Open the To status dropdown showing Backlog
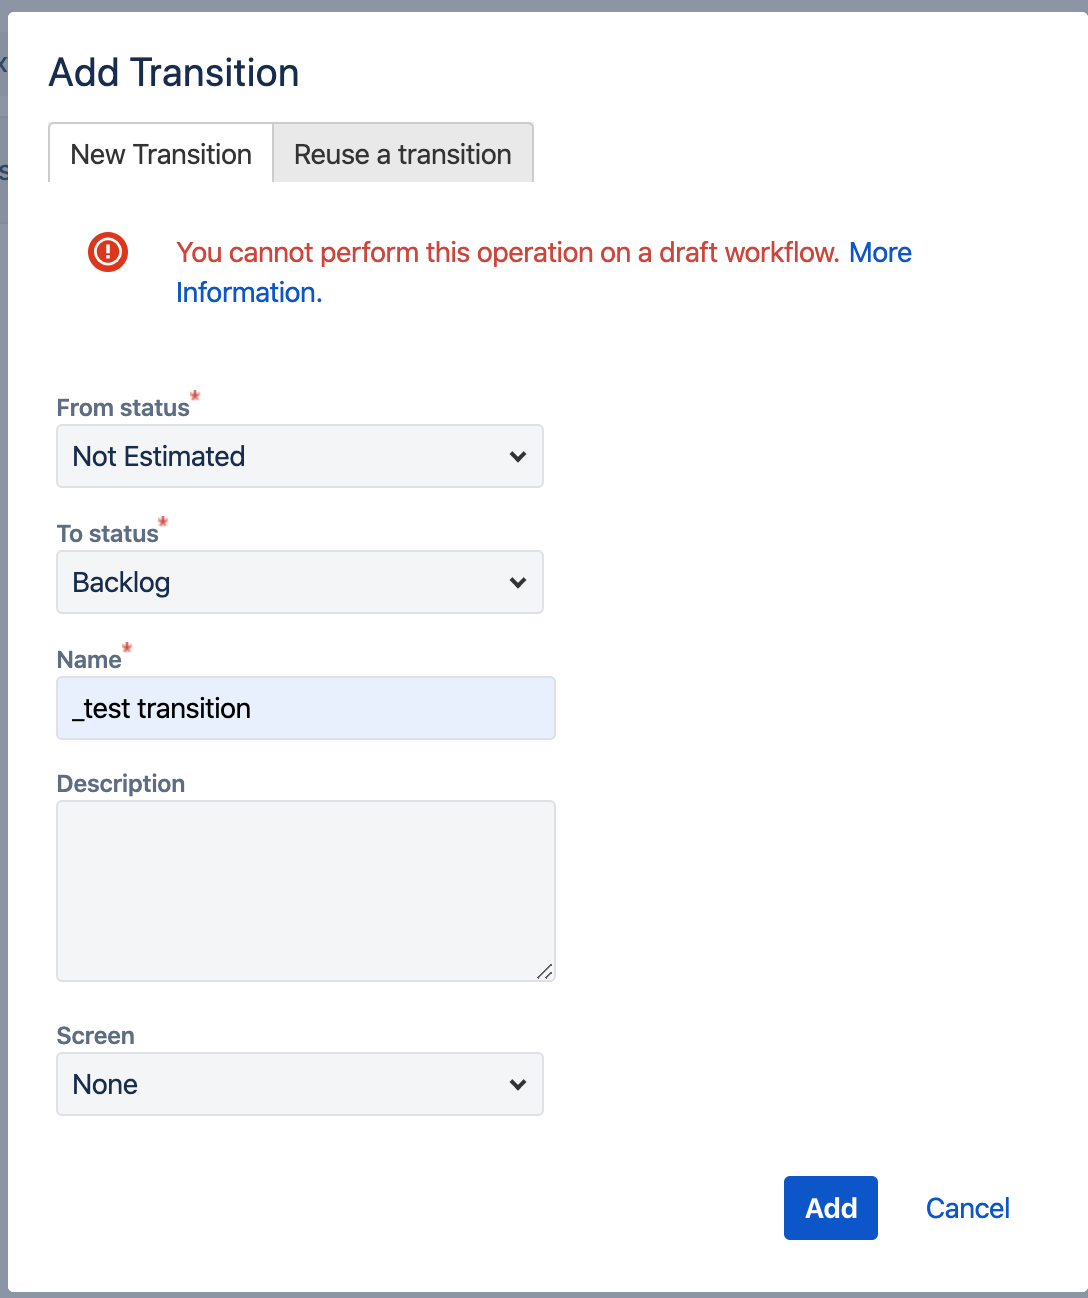 pos(300,582)
